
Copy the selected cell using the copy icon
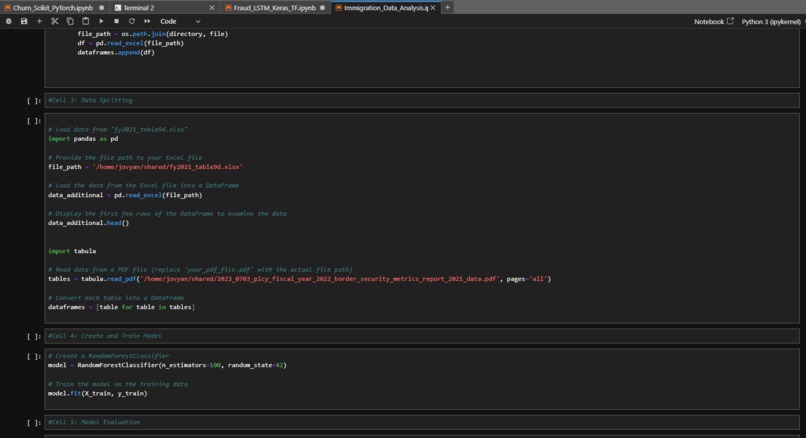point(70,21)
